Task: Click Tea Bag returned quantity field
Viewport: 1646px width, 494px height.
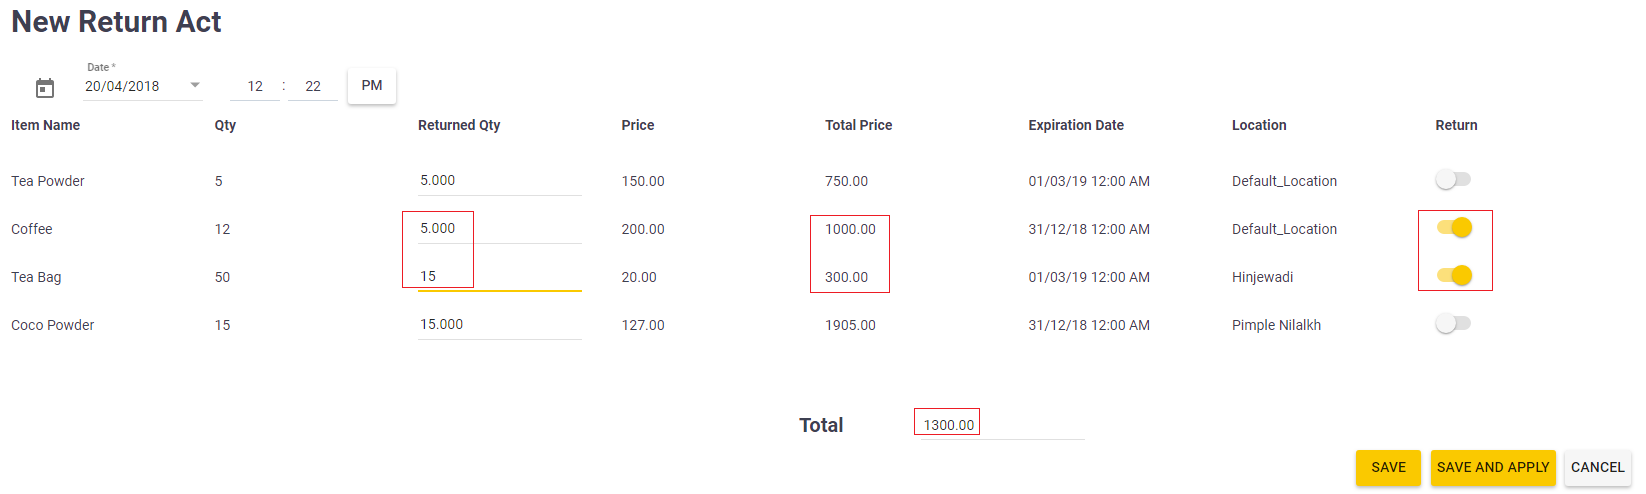Action: 500,277
